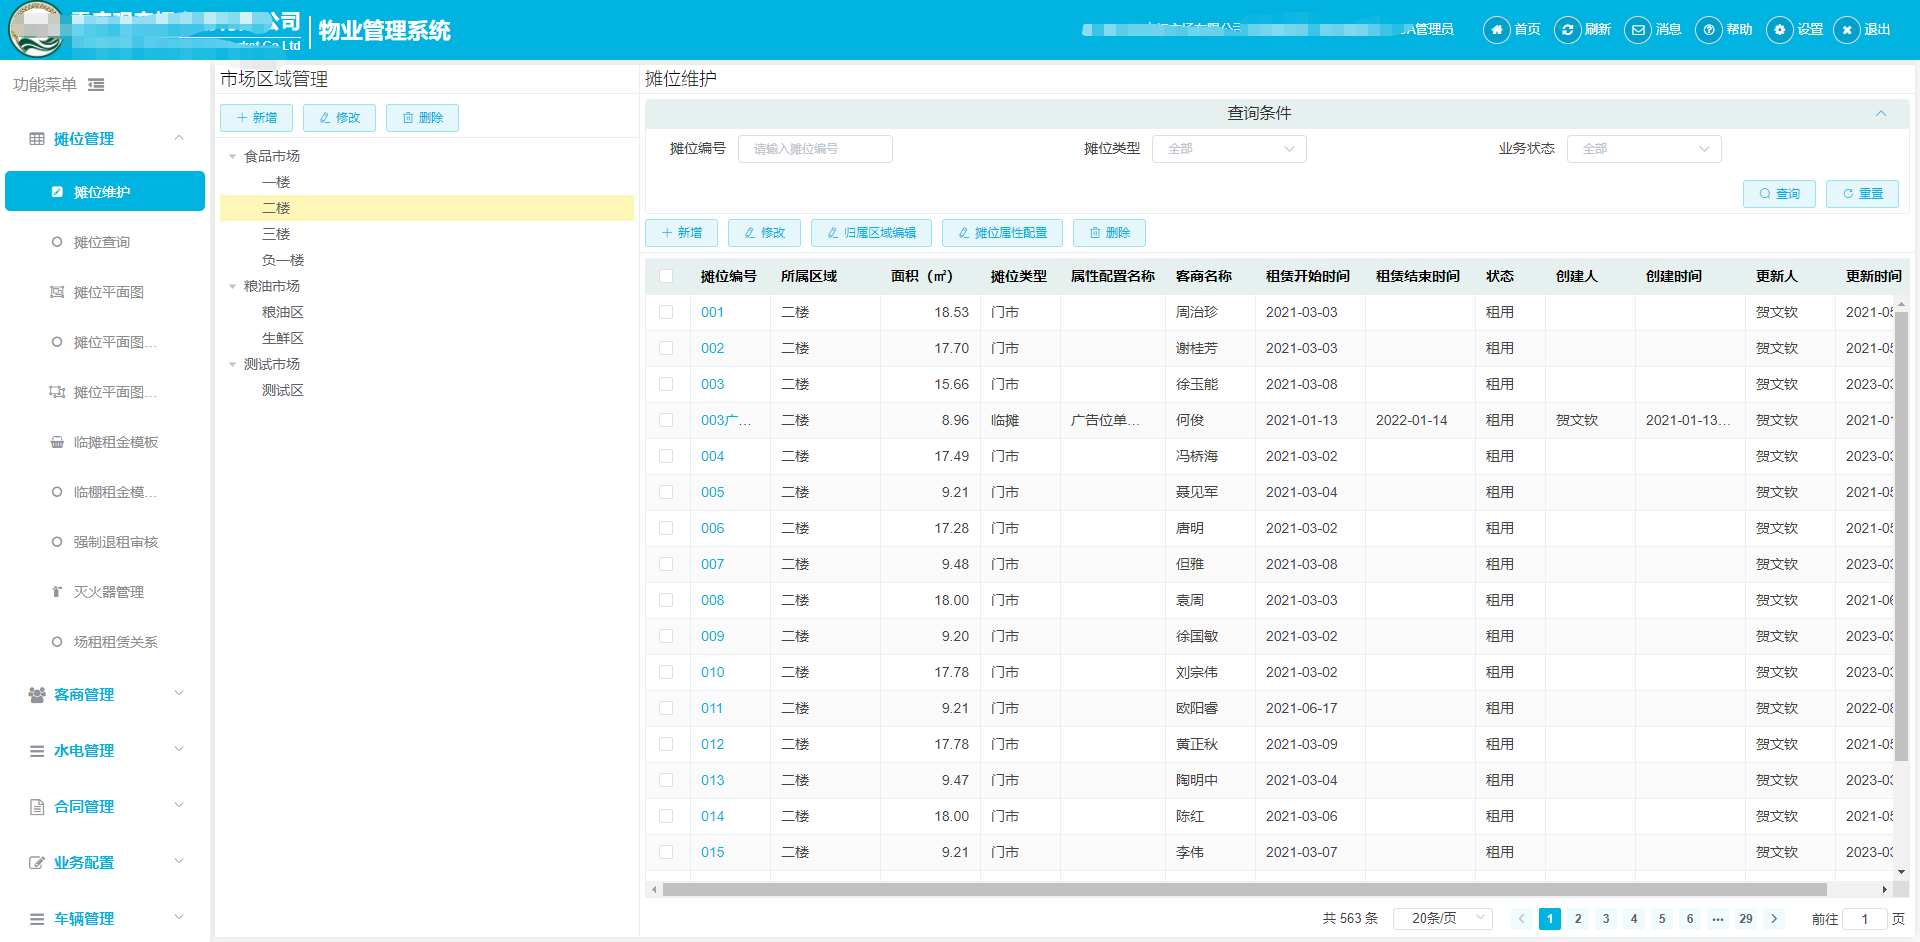Check the row checkbox for stall 008
1920x942 pixels.
(666, 601)
